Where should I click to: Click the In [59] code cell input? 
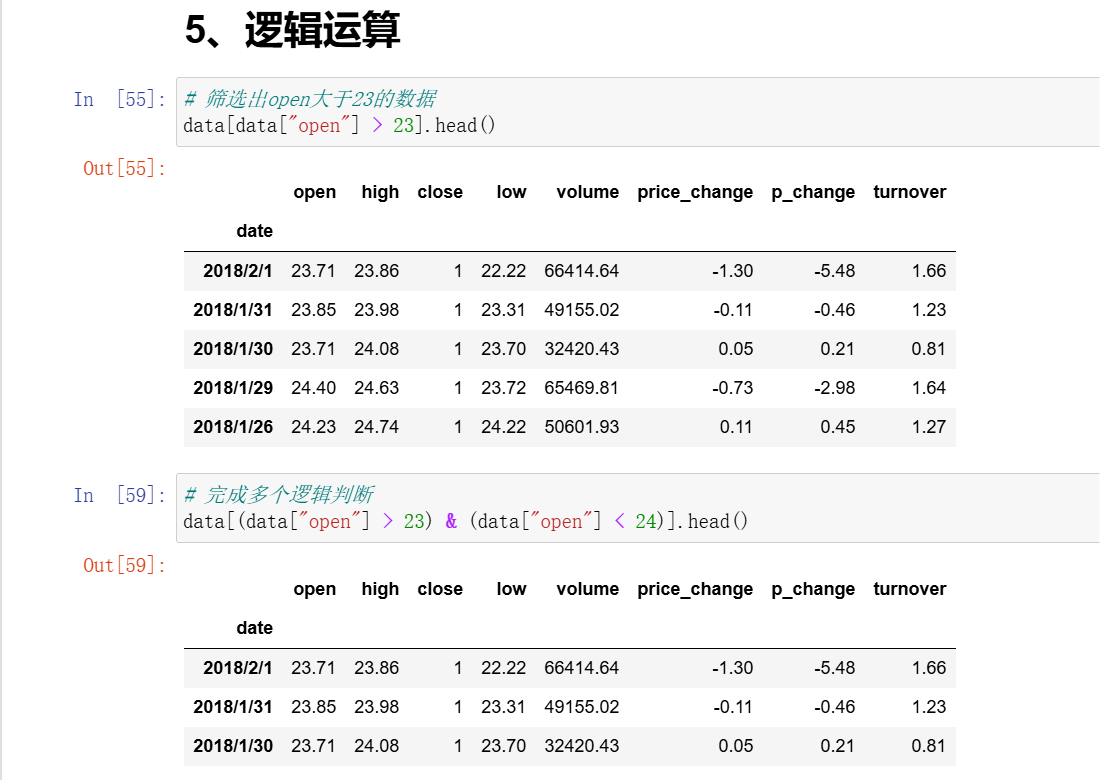(x=638, y=508)
